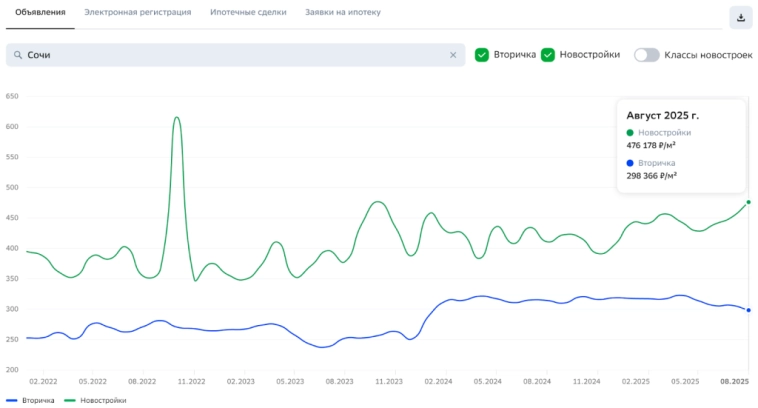Click the search input containing Сочи
The height and width of the screenshot is (408, 758).
click(230, 55)
